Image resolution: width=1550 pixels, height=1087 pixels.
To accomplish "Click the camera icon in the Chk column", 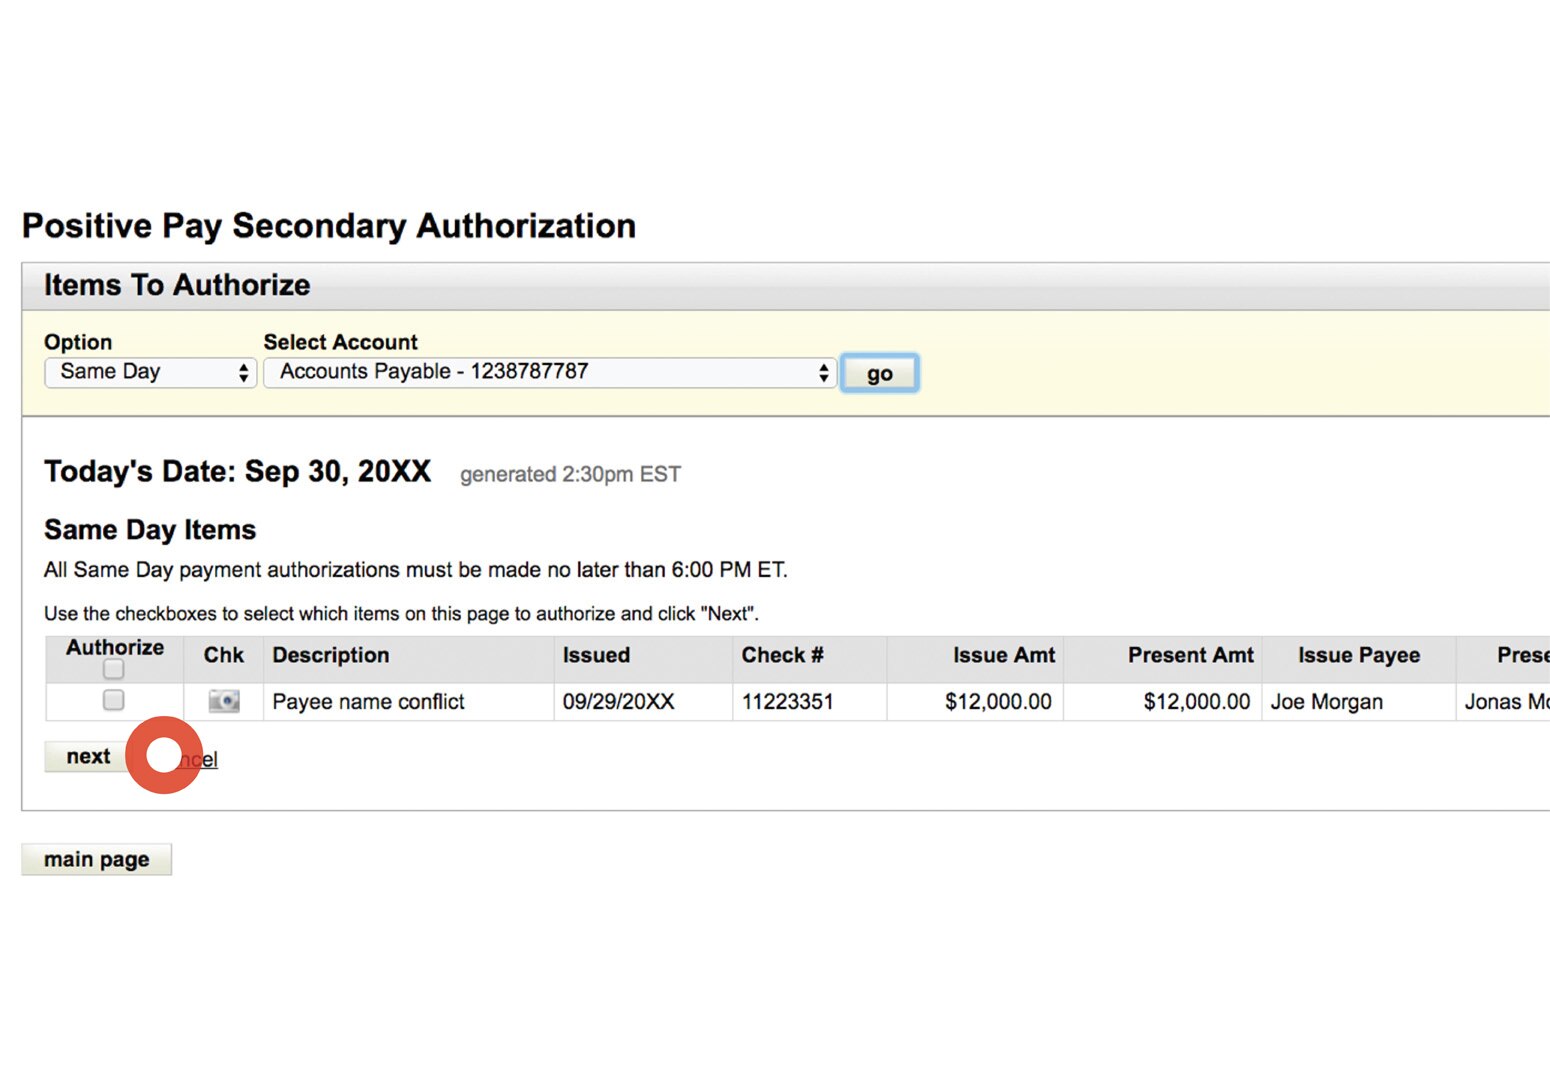I will coord(222,701).
